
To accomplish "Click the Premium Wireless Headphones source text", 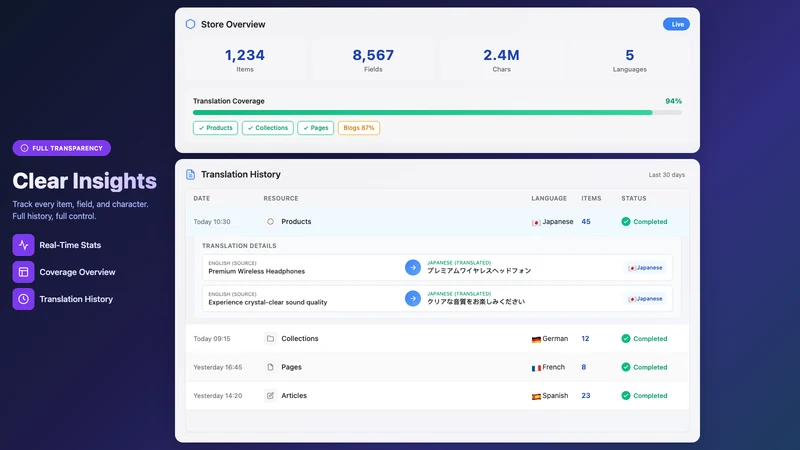I will click(257, 271).
